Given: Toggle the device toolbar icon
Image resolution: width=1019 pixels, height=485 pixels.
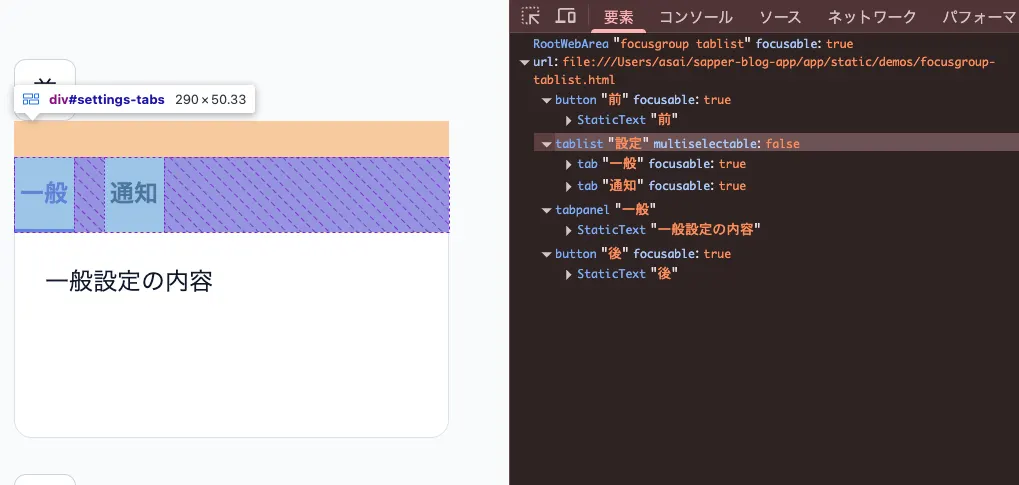Looking at the screenshot, I should coord(566,16).
